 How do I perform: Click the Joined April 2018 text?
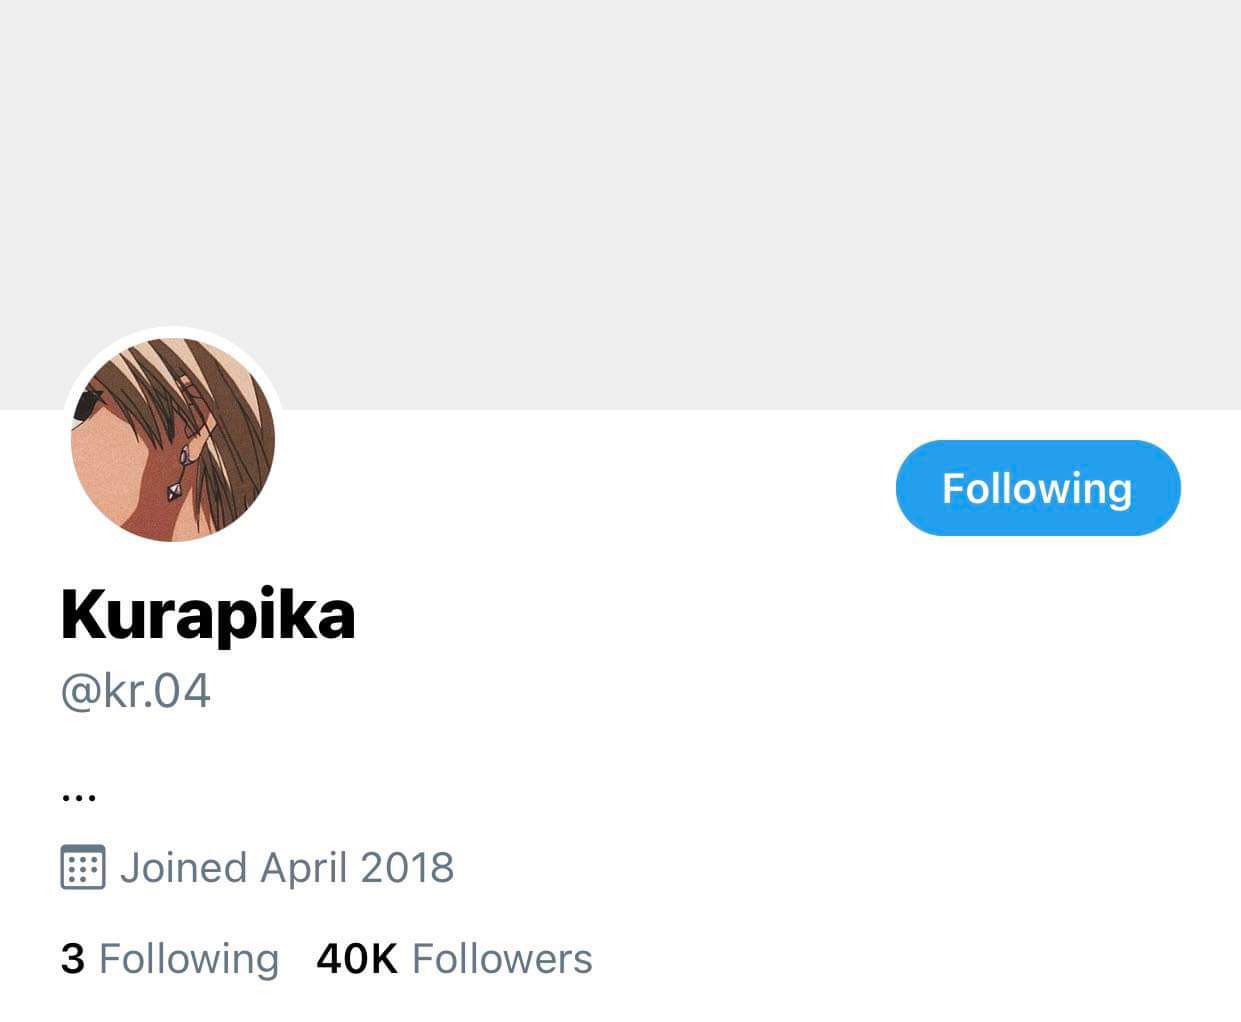coord(287,867)
